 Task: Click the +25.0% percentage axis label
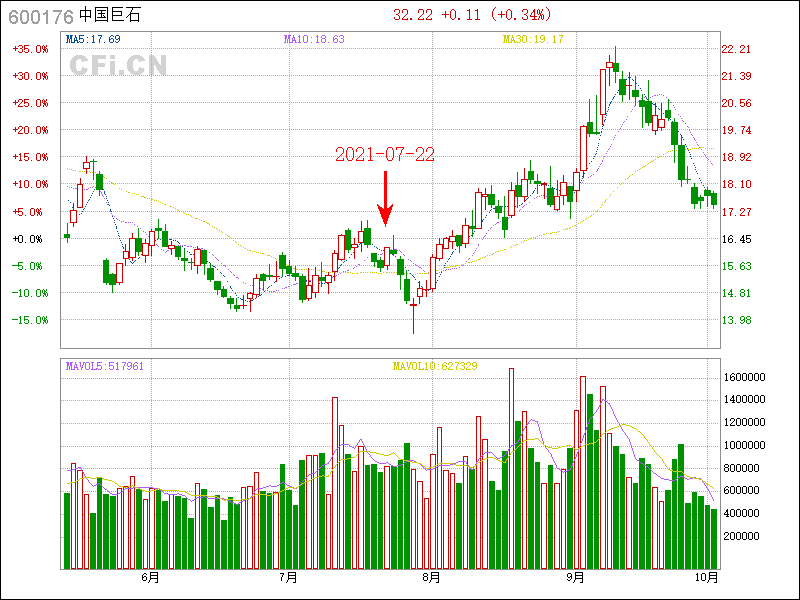(31, 104)
